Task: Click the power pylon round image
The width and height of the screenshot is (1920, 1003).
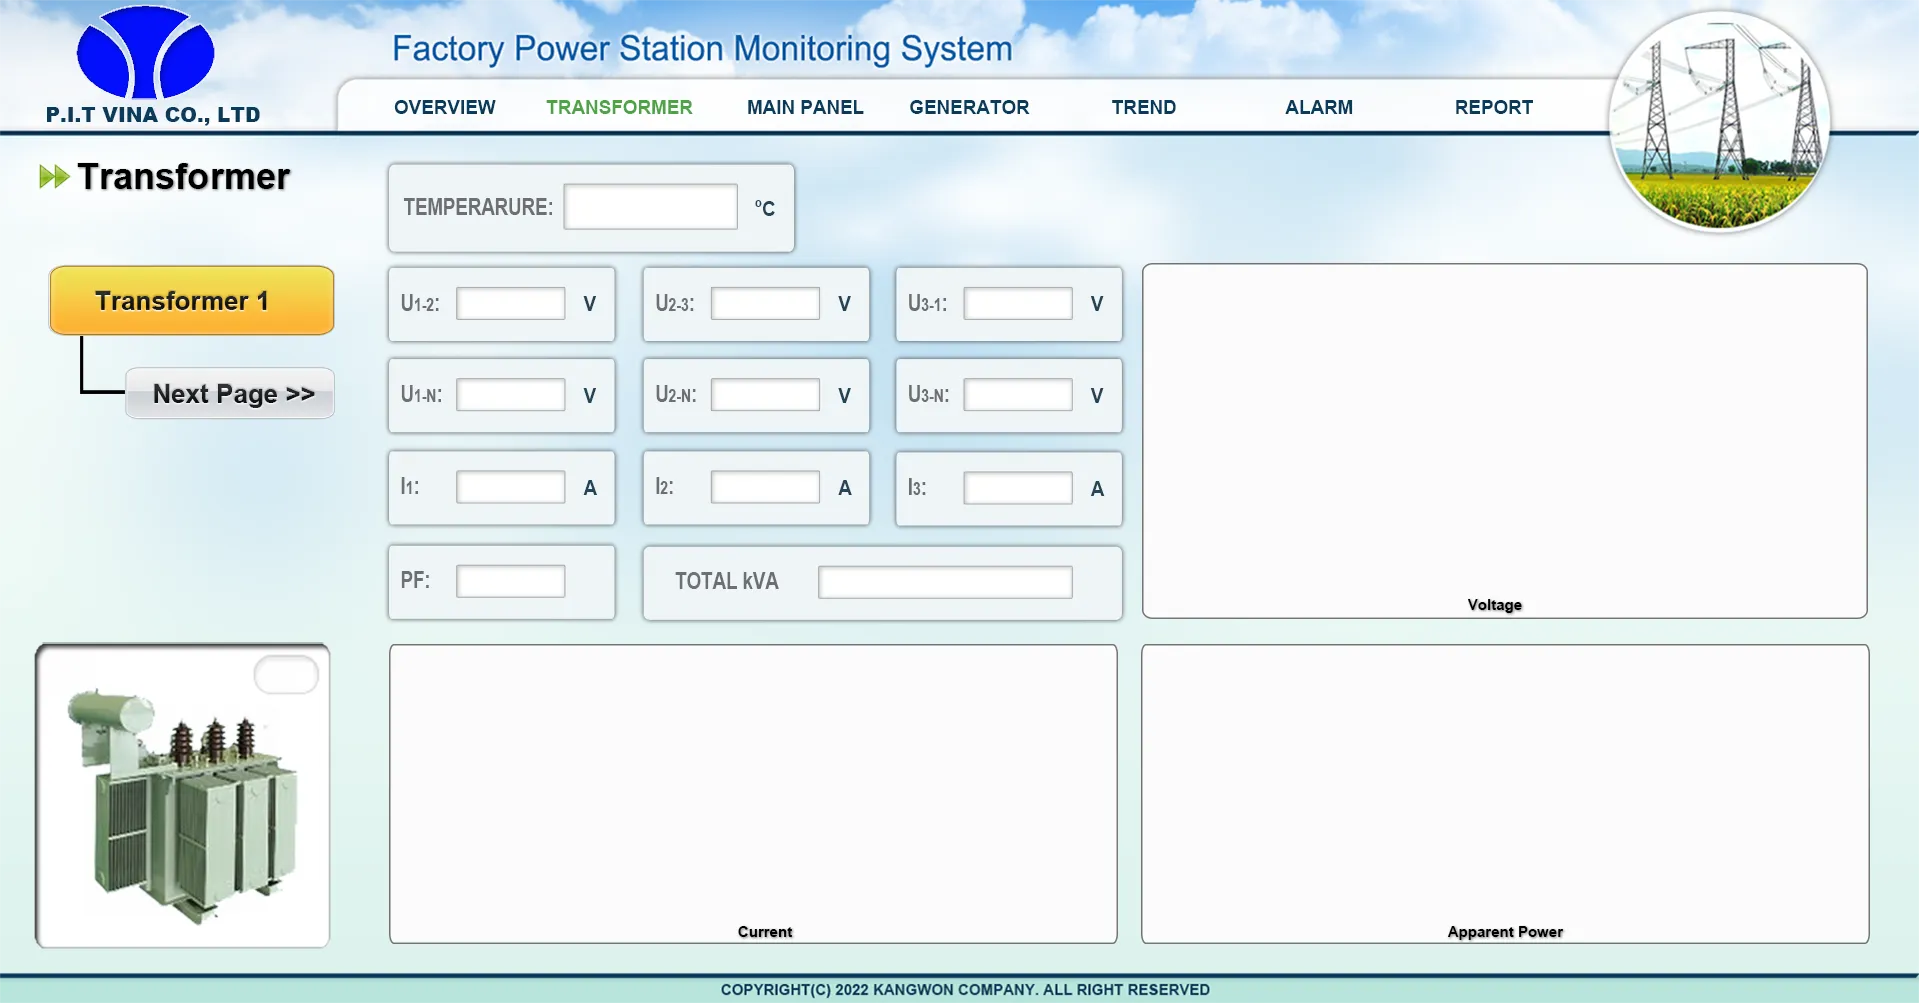Action: point(1719,121)
